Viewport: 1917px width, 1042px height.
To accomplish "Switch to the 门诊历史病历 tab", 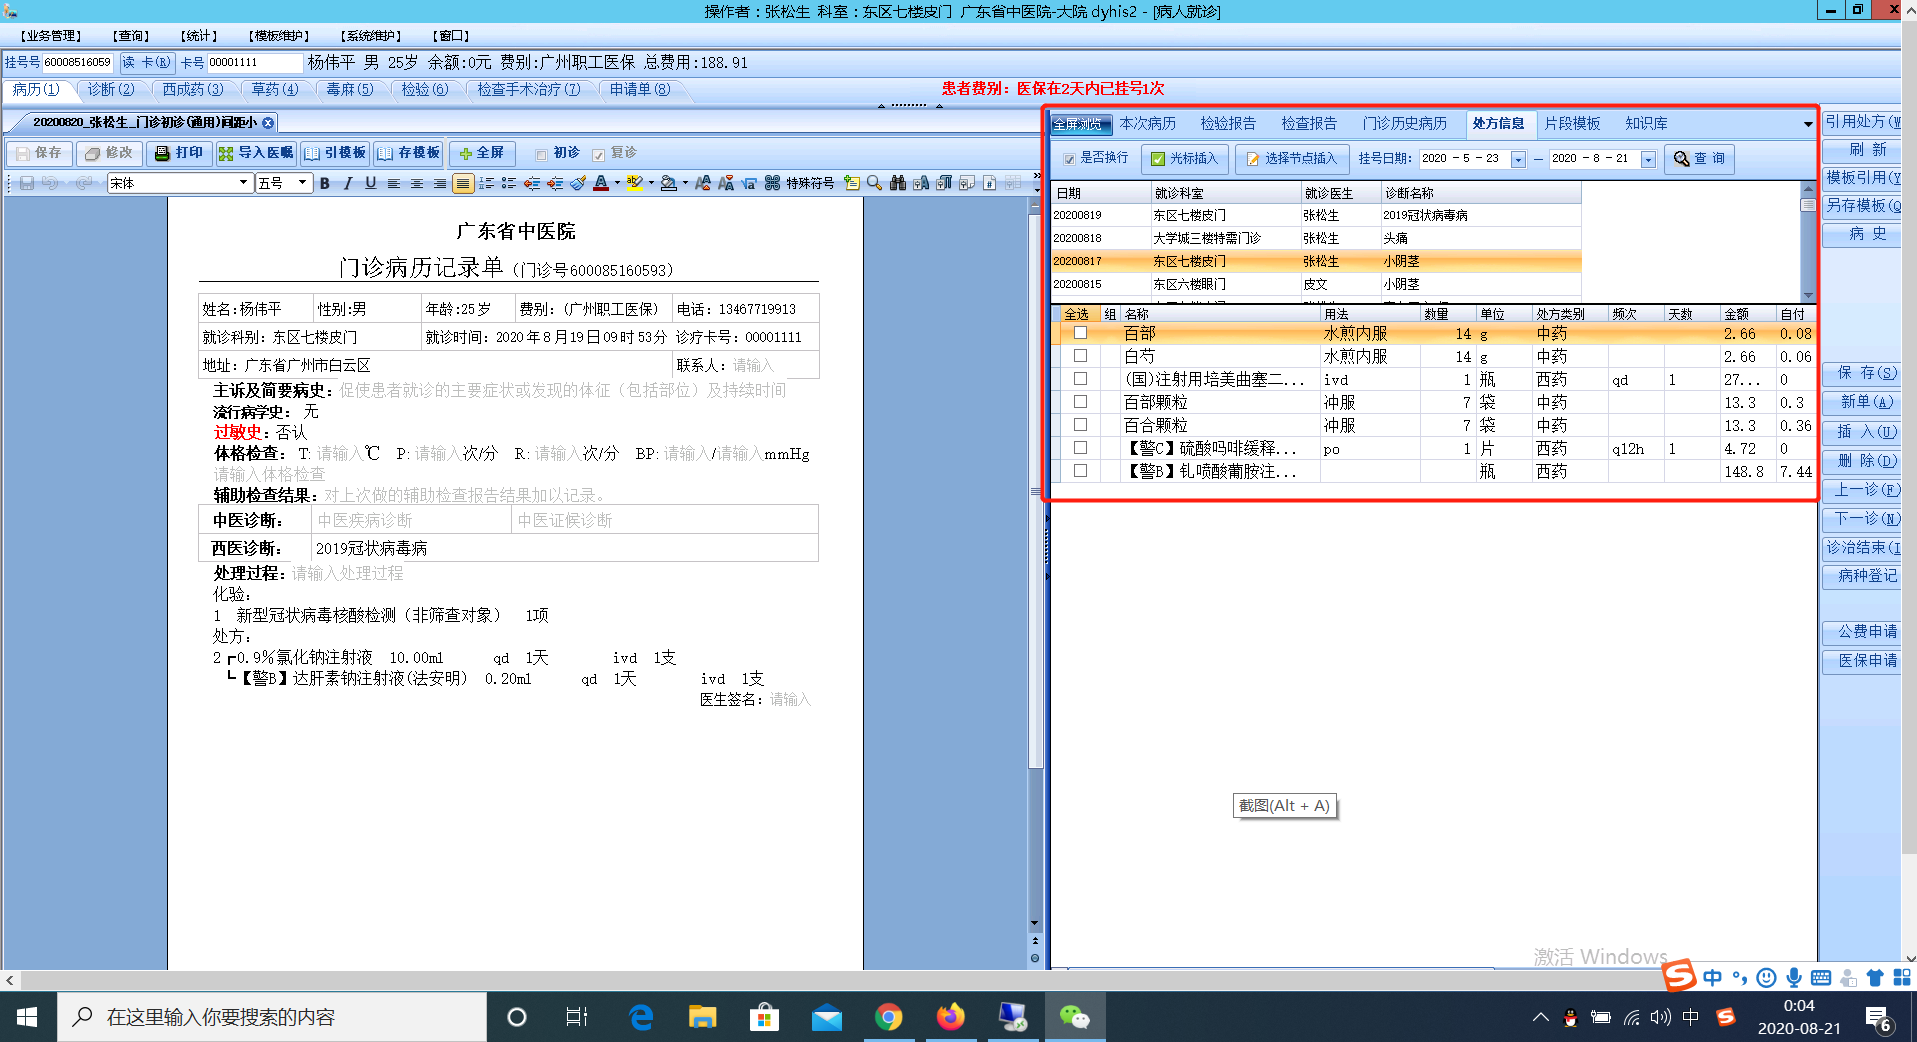I will (1404, 124).
